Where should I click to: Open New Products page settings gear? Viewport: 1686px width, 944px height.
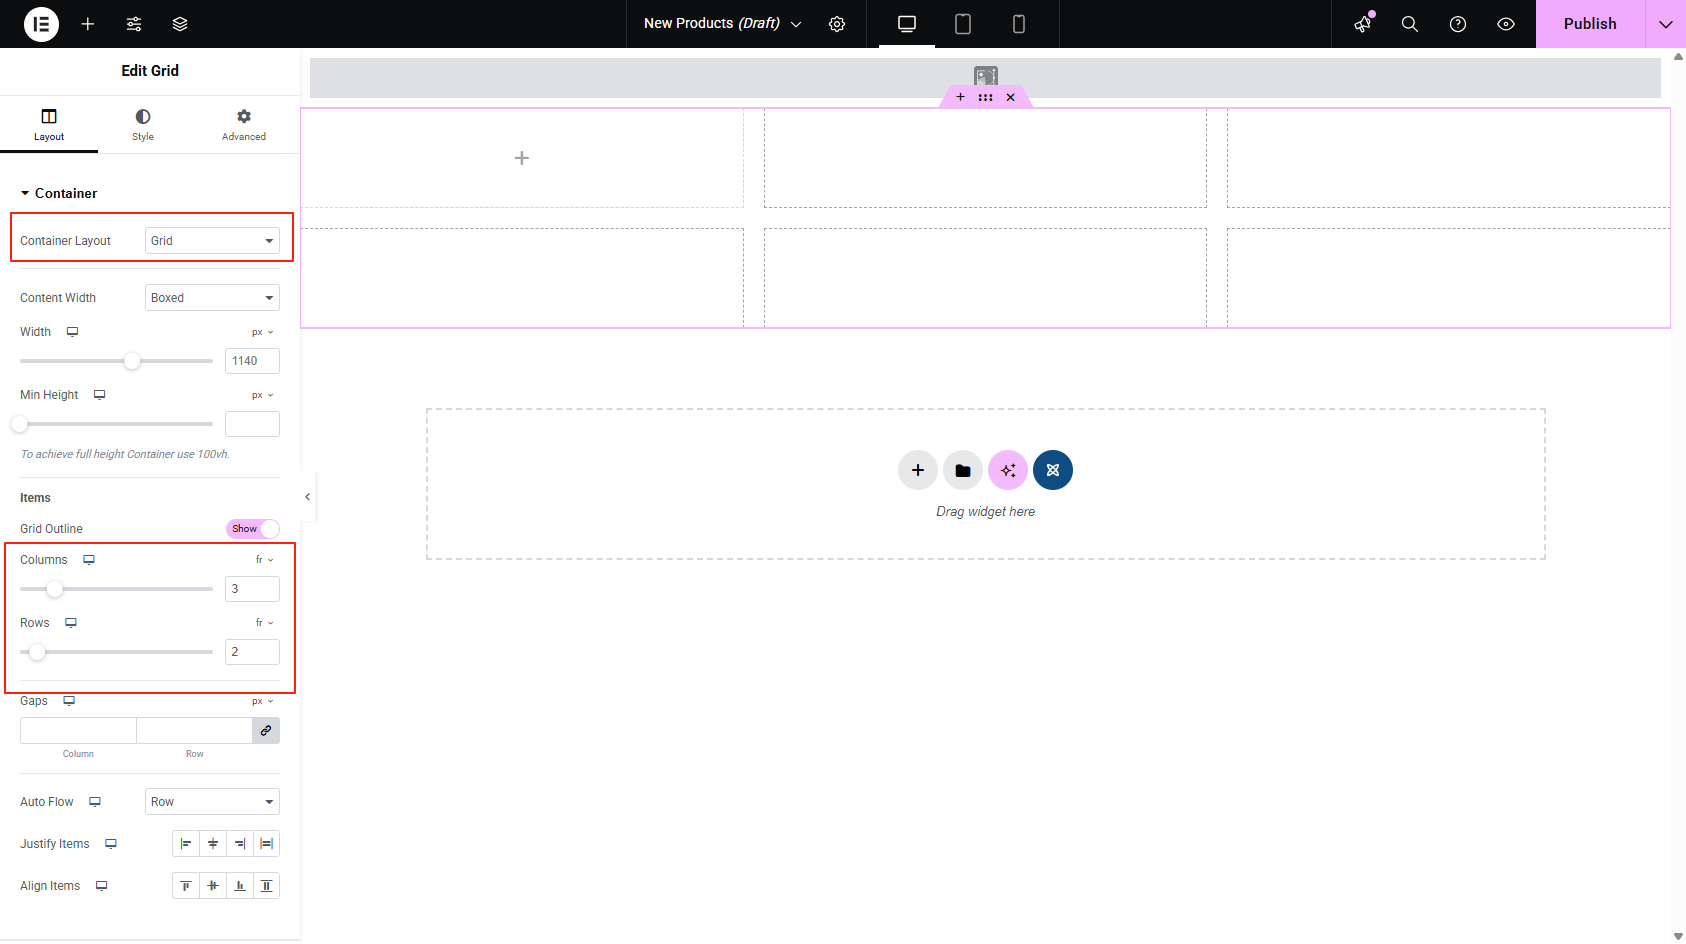pyautogui.click(x=838, y=24)
